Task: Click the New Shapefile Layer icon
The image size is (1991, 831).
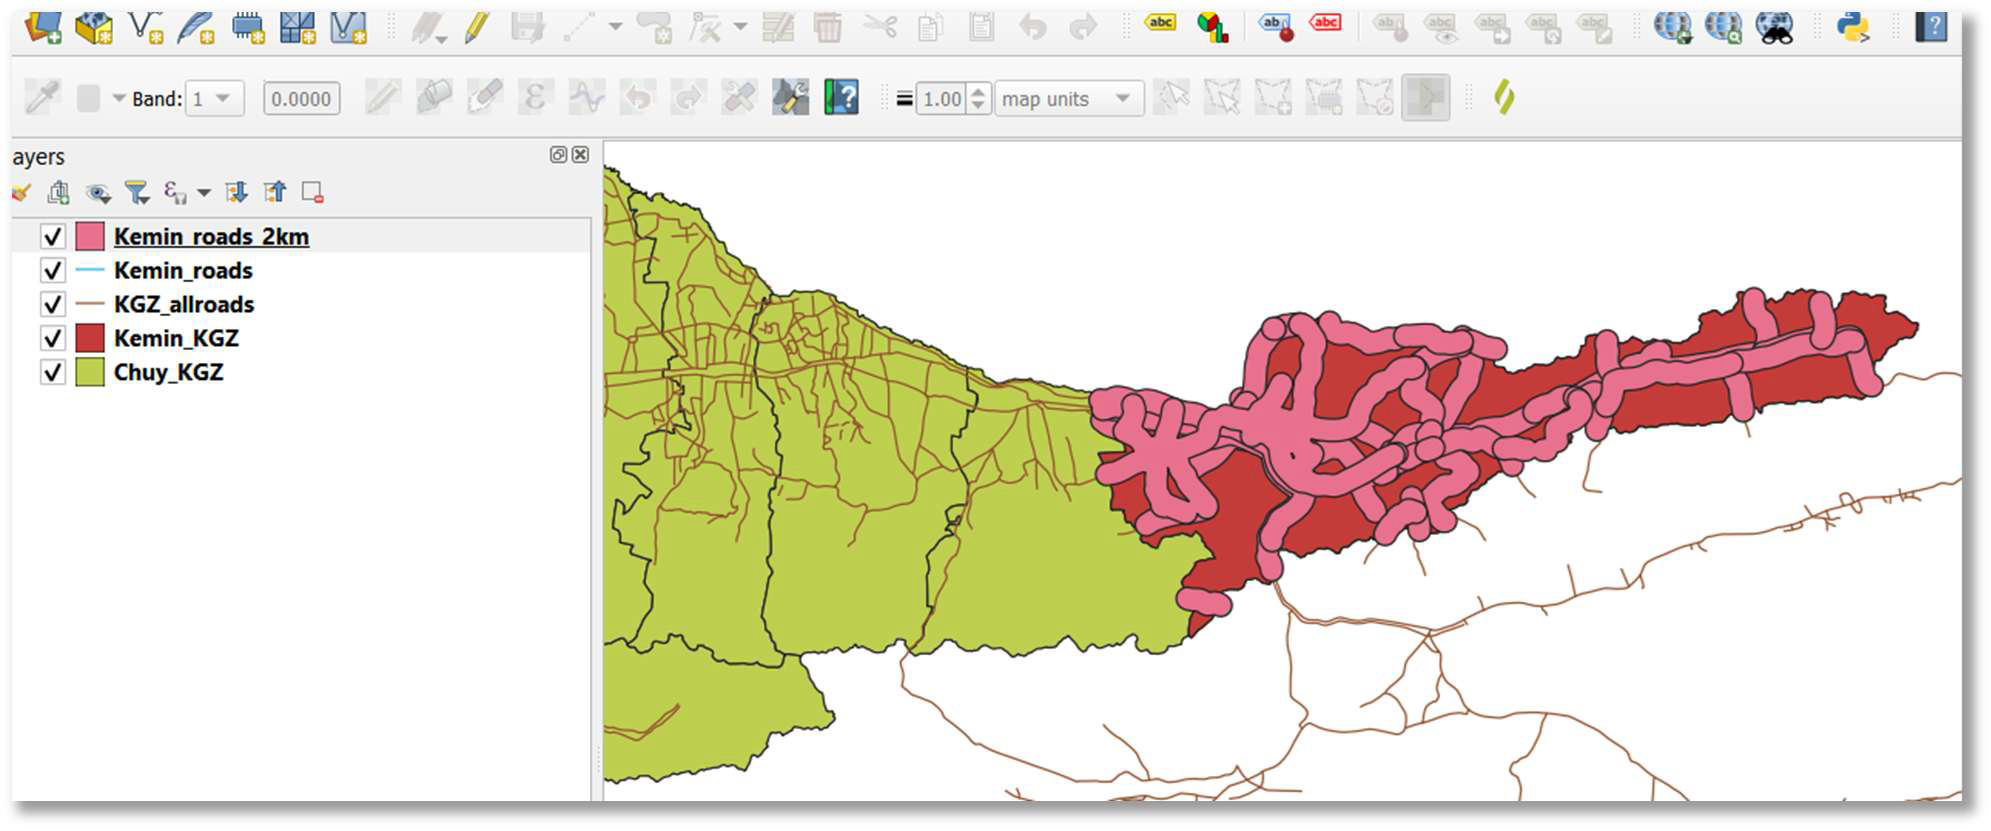Action: pyautogui.click(x=147, y=28)
